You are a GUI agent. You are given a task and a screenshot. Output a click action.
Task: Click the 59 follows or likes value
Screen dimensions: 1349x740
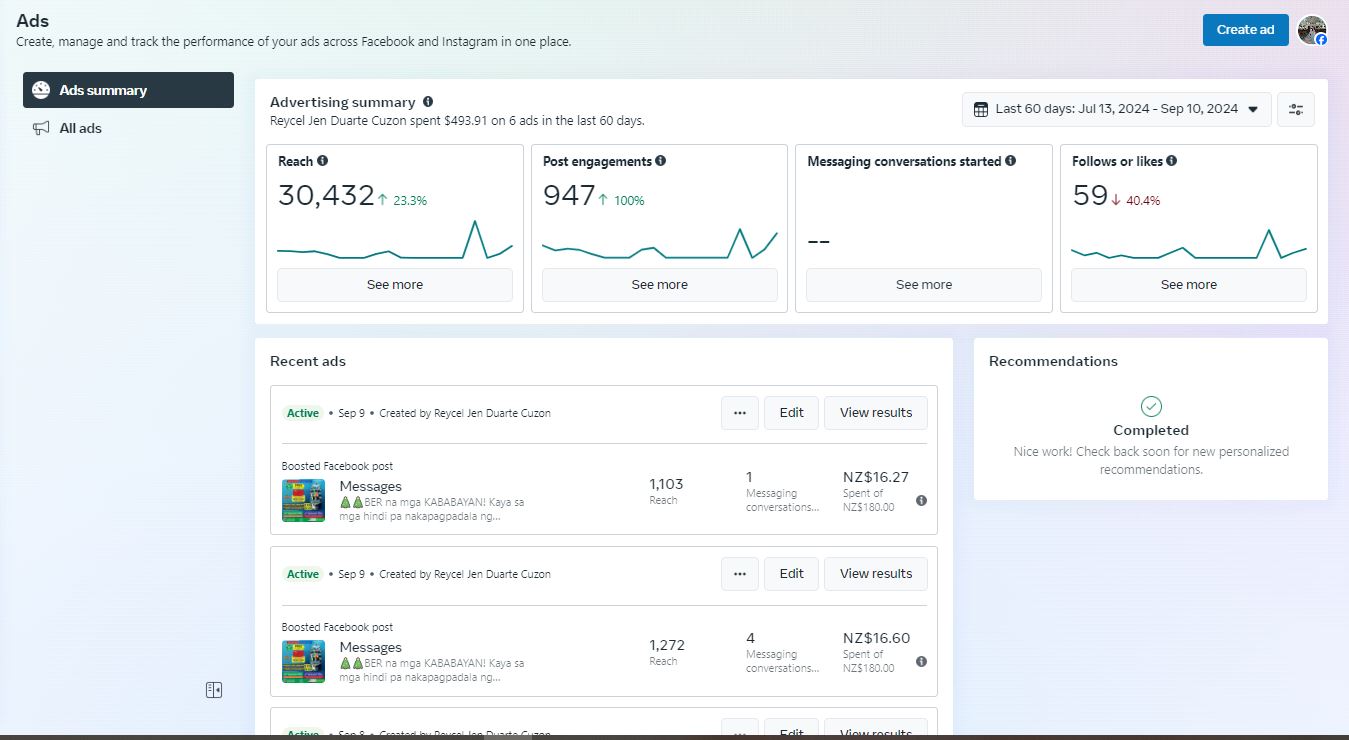(1090, 196)
